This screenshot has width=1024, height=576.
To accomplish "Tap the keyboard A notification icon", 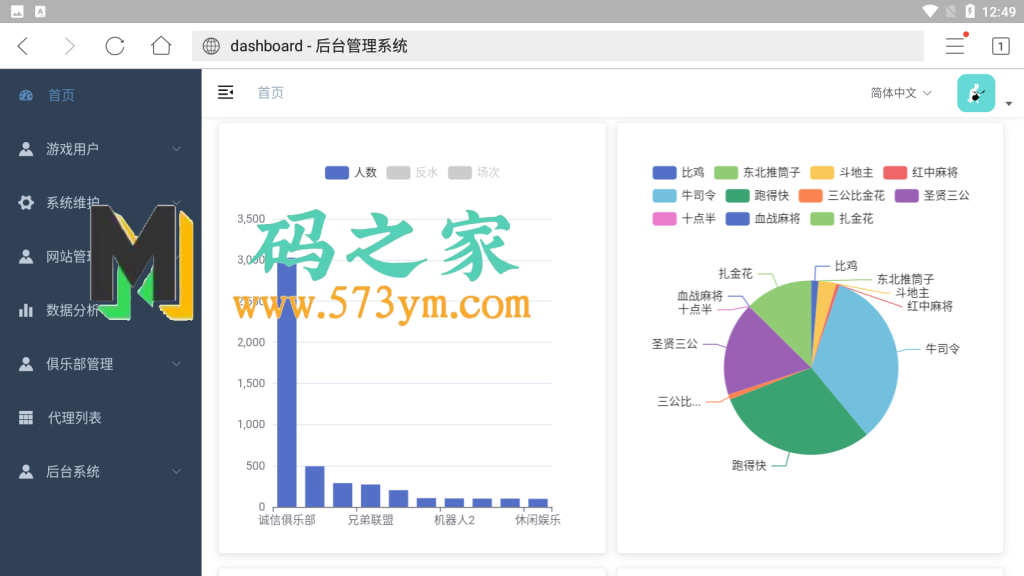I will (40, 11).
